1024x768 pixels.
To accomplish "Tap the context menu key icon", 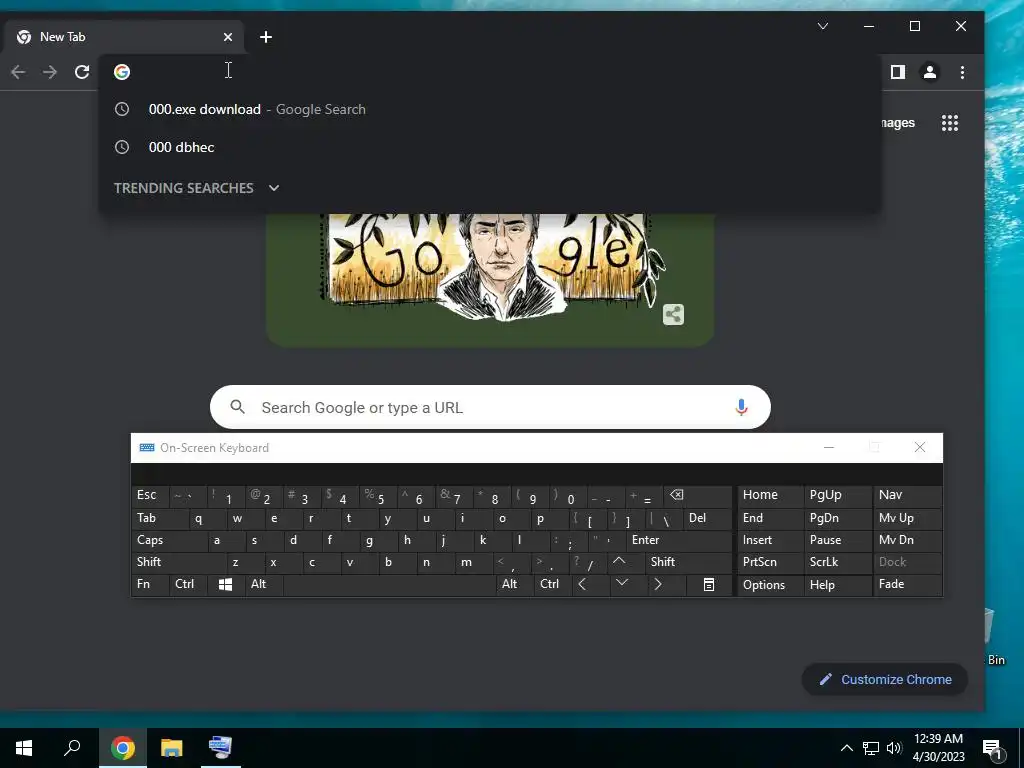I will point(709,584).
